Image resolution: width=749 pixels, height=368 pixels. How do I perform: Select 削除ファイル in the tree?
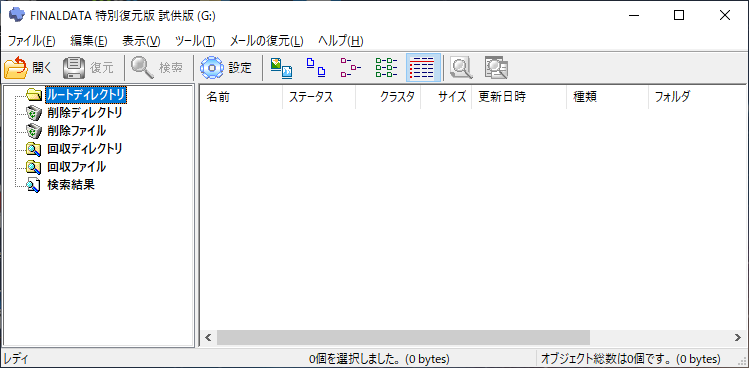(76, 130)
